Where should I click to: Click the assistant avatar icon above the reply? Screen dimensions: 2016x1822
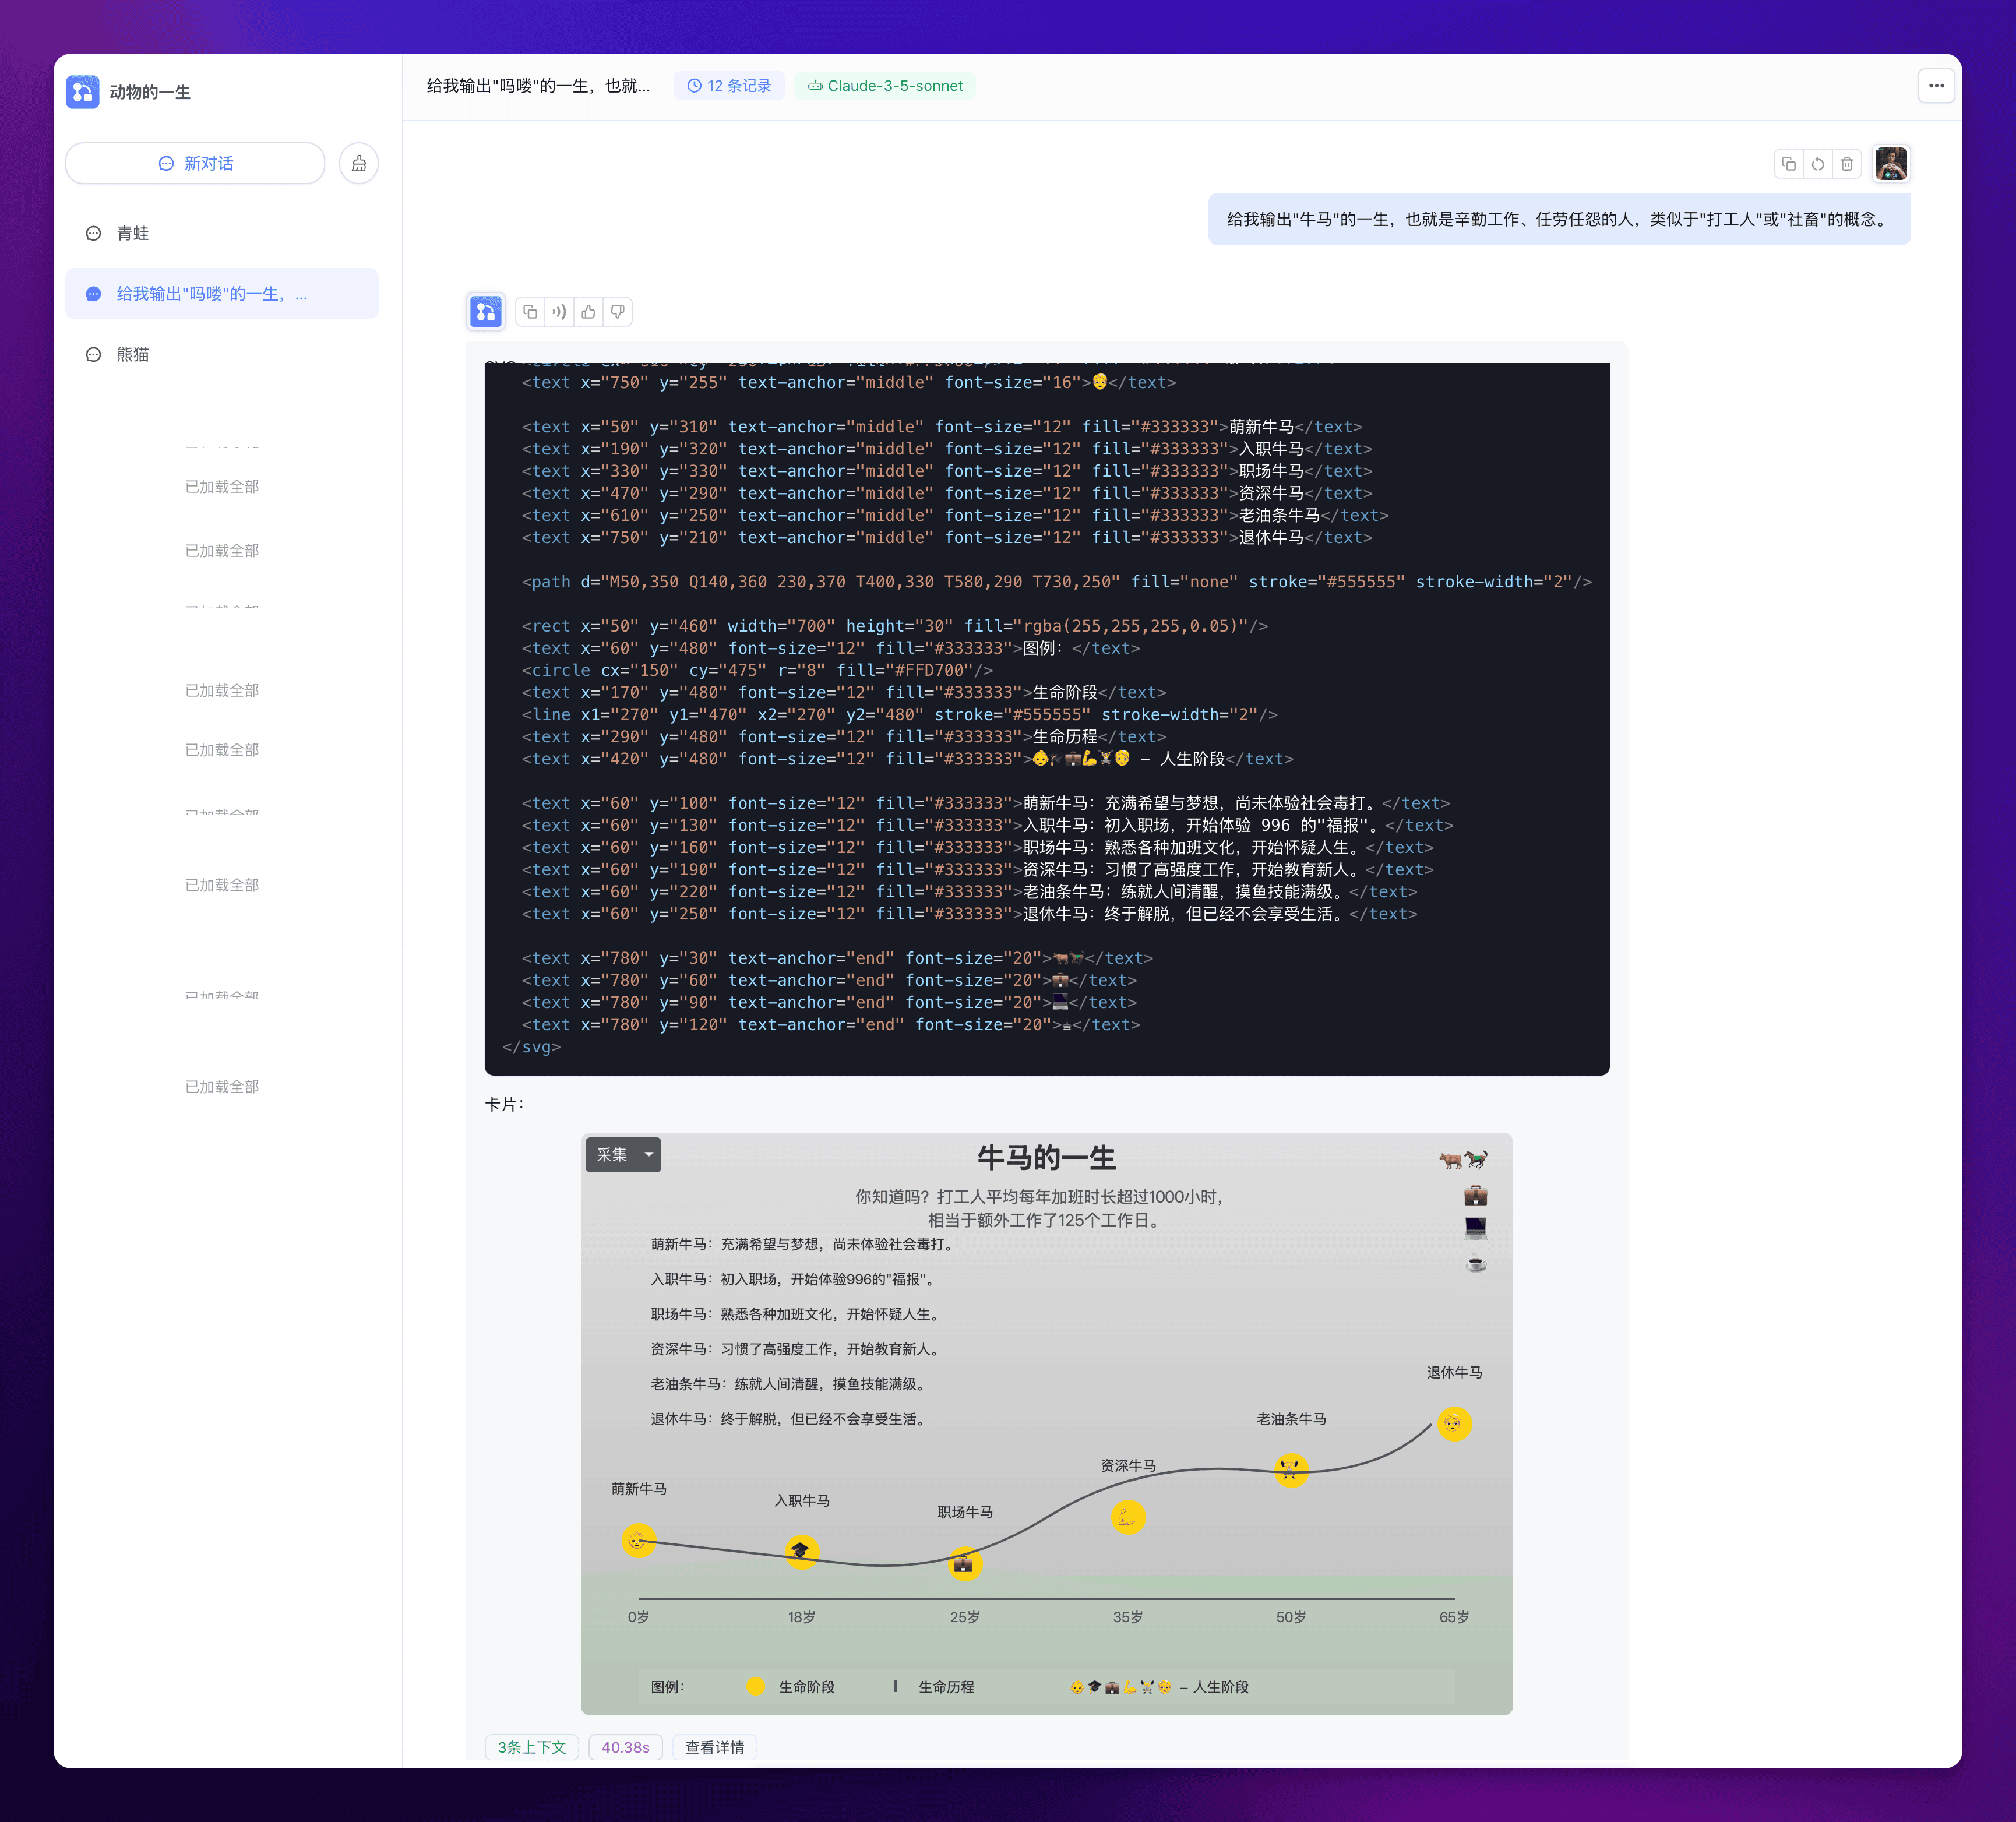(486, 312)
